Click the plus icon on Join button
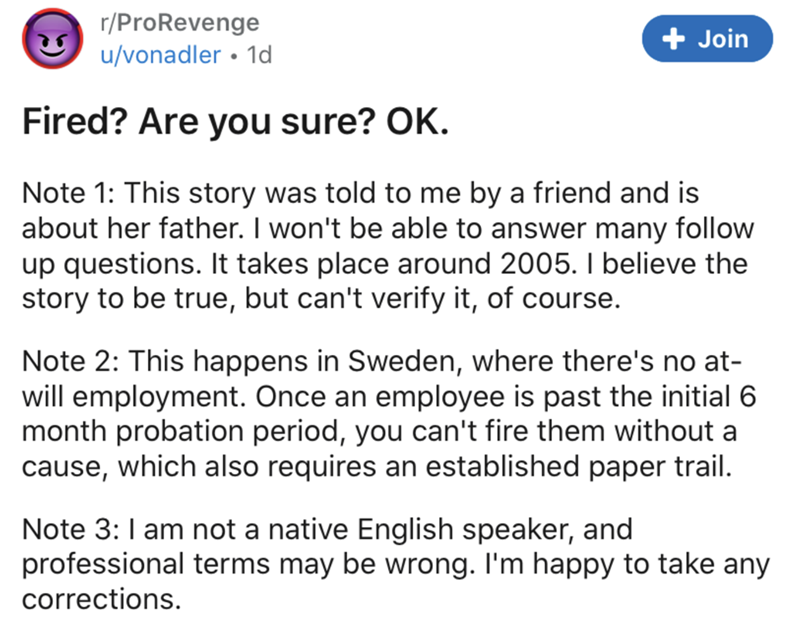The height and width of the screenshot is (627, 800). point(676,39)
